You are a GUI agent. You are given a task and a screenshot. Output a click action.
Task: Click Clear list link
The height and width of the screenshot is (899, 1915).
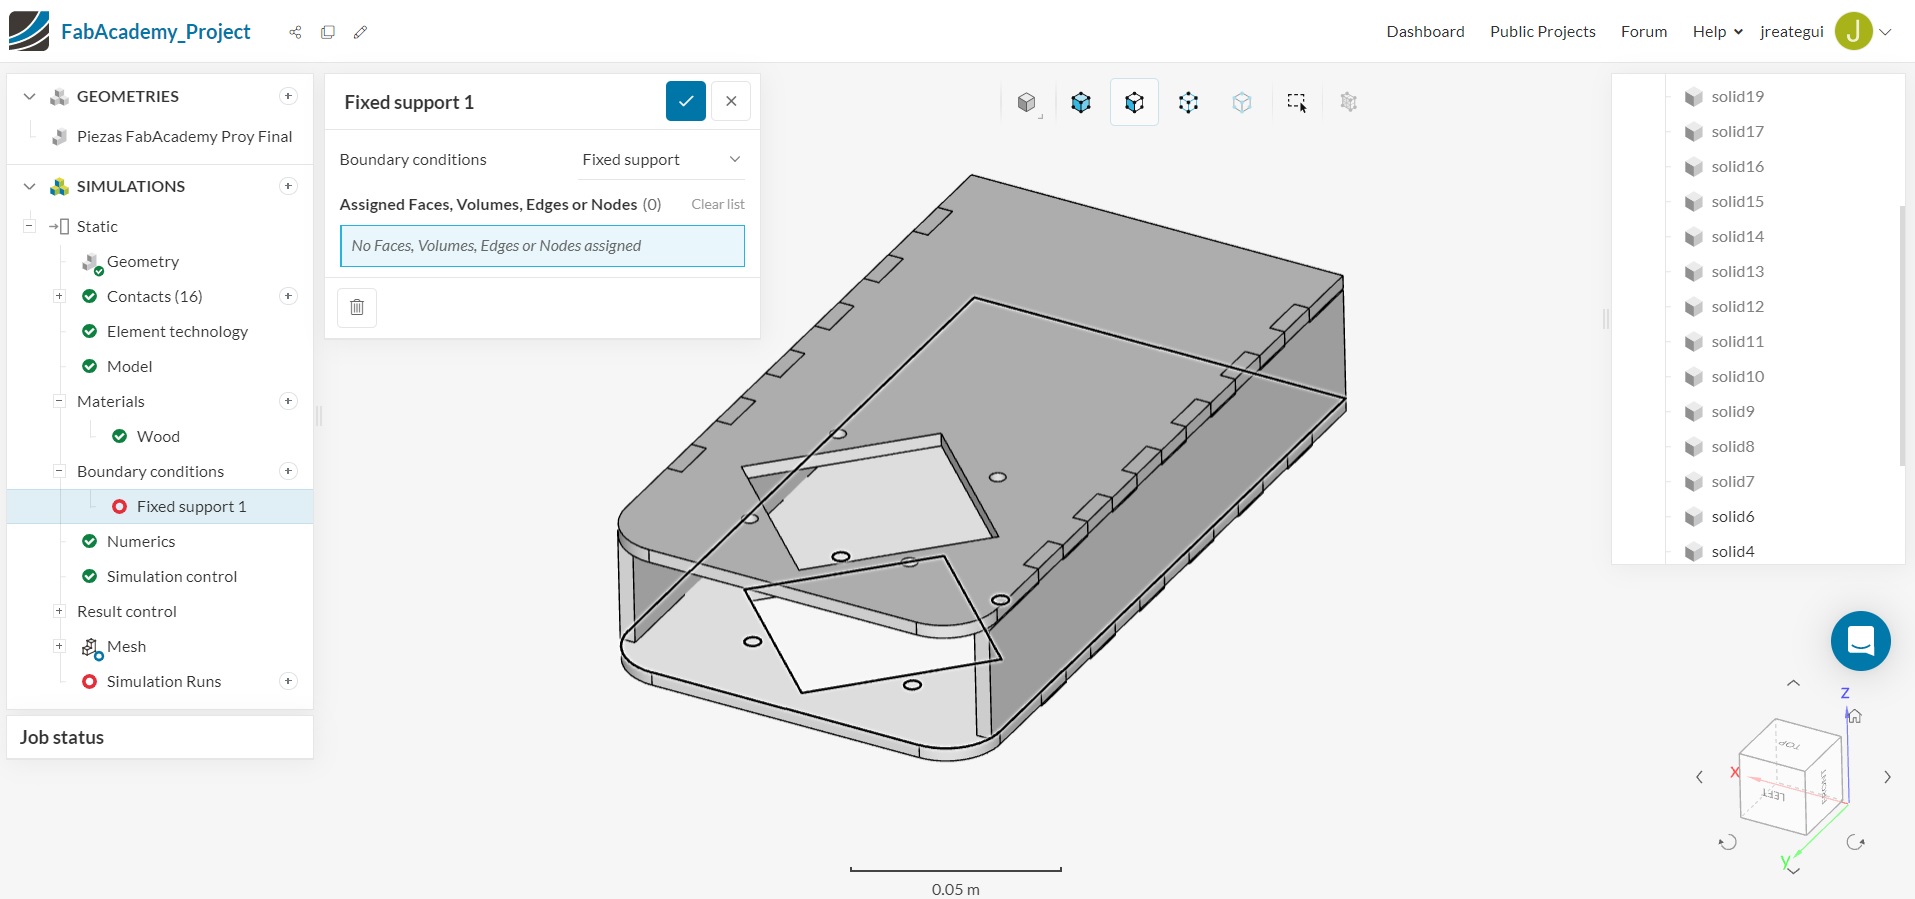pos(718,204)
